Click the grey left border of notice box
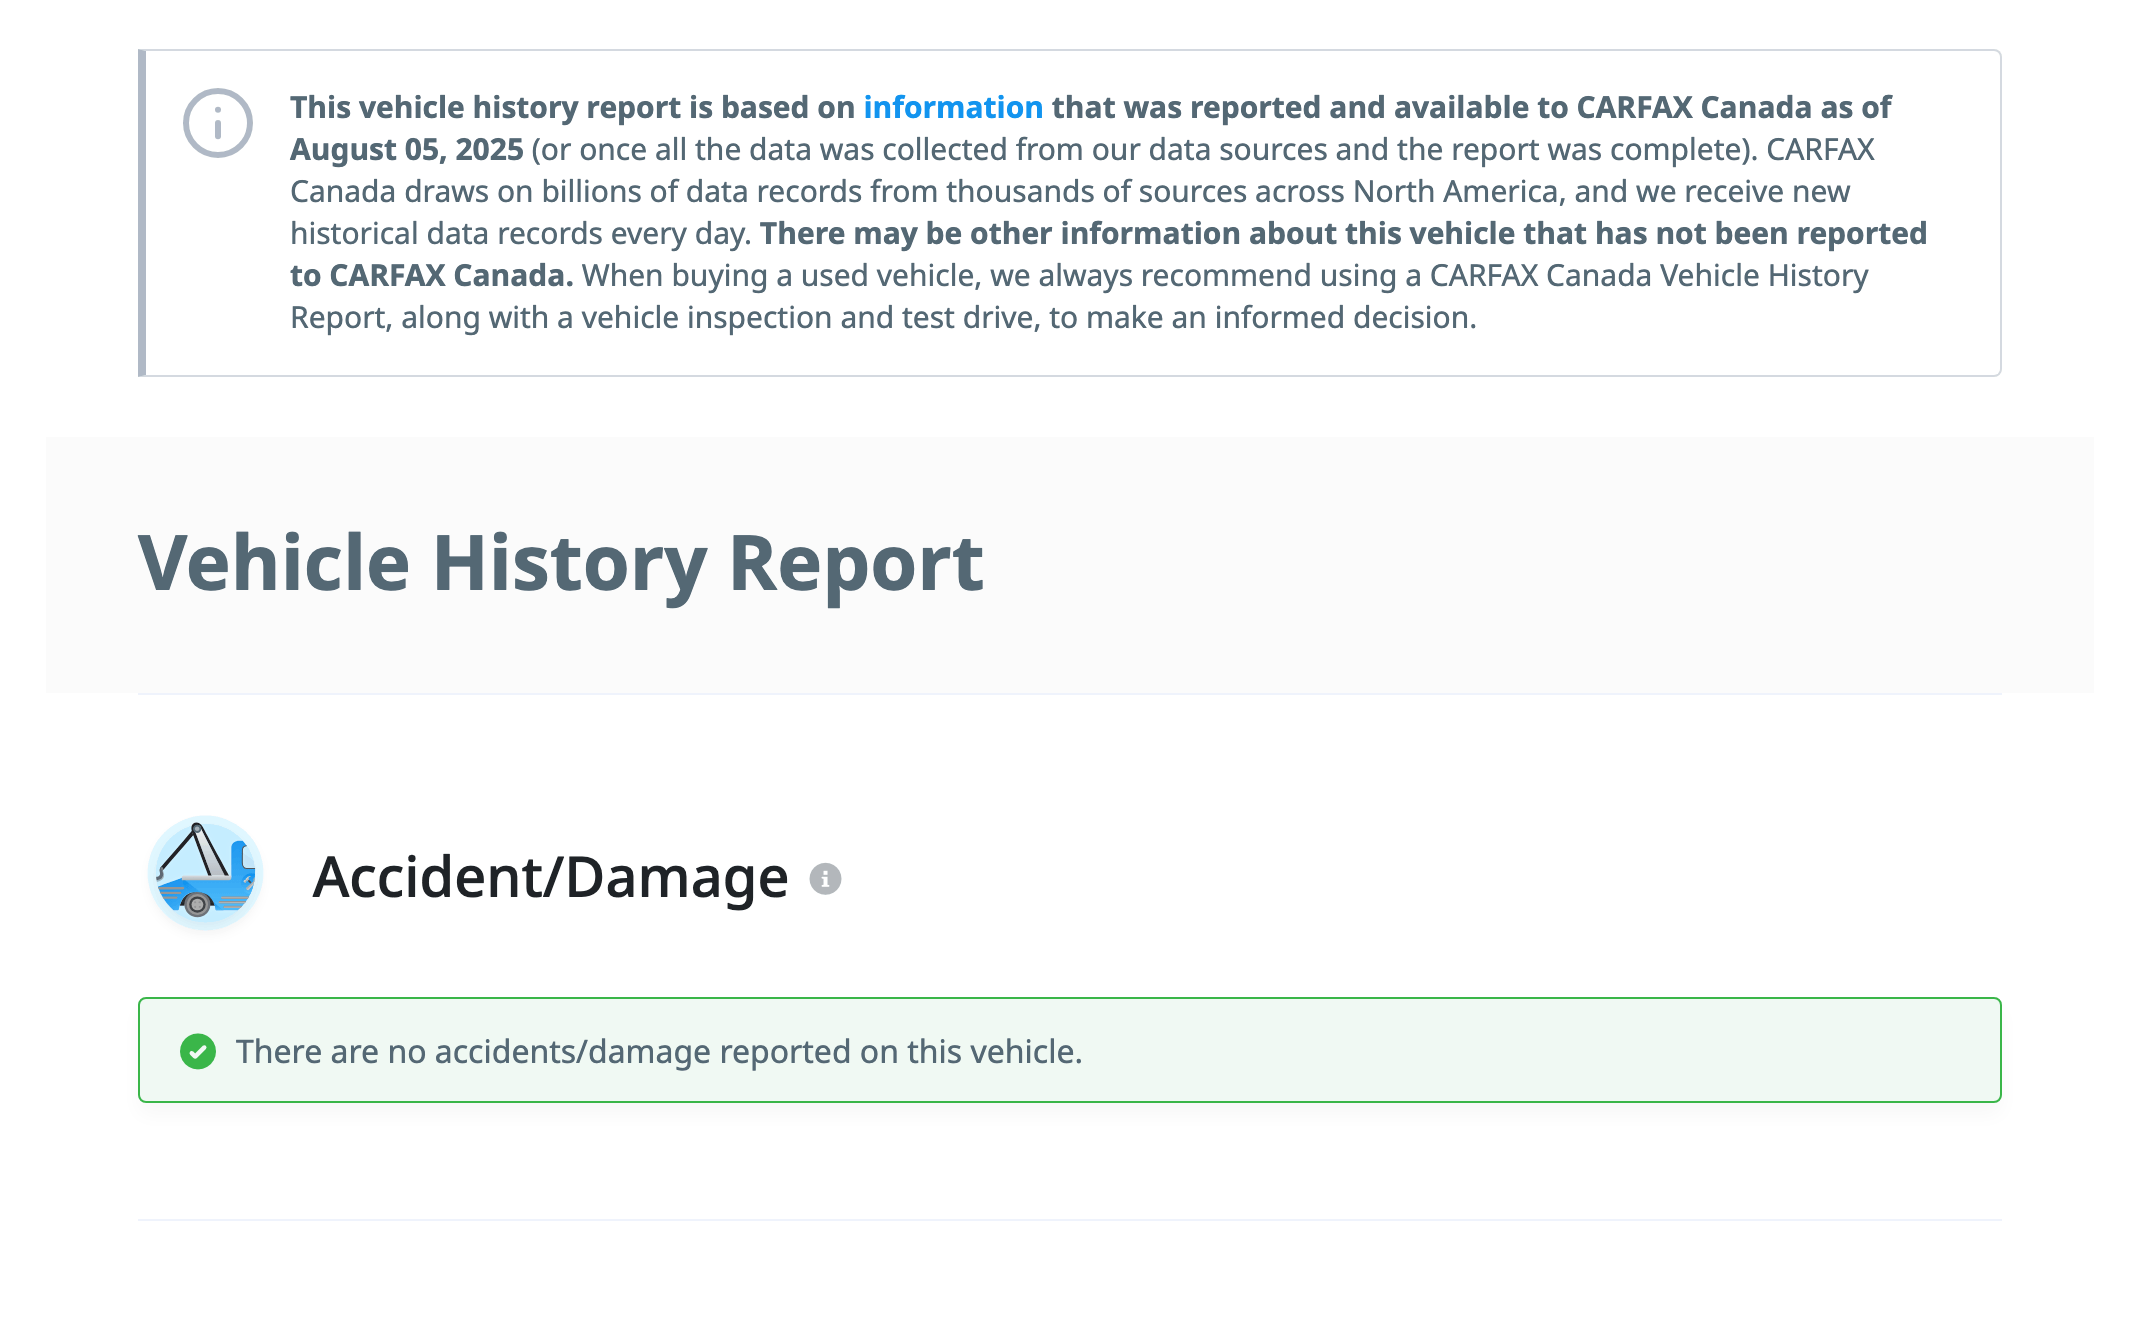 click(142, 213)
